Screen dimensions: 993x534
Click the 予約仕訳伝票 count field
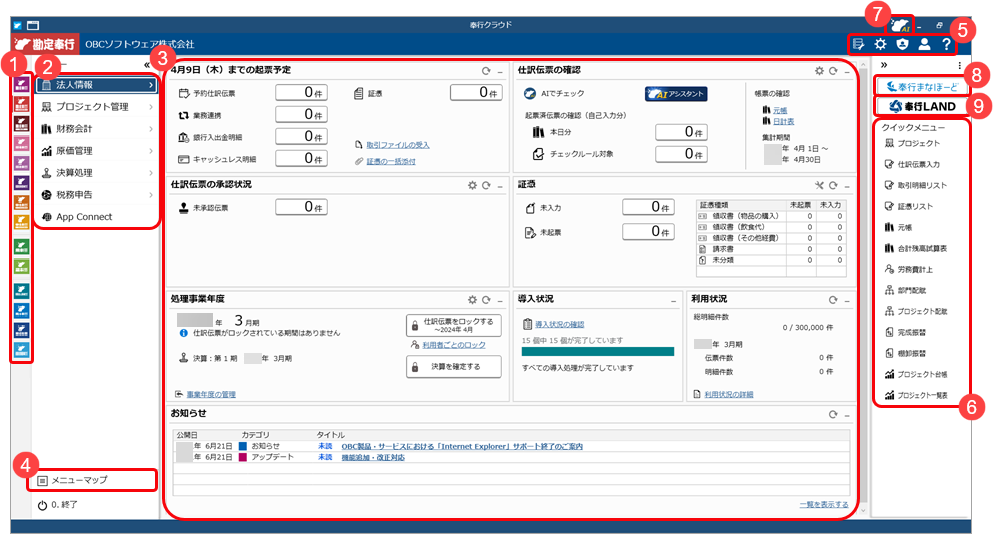tap(301, 93)
